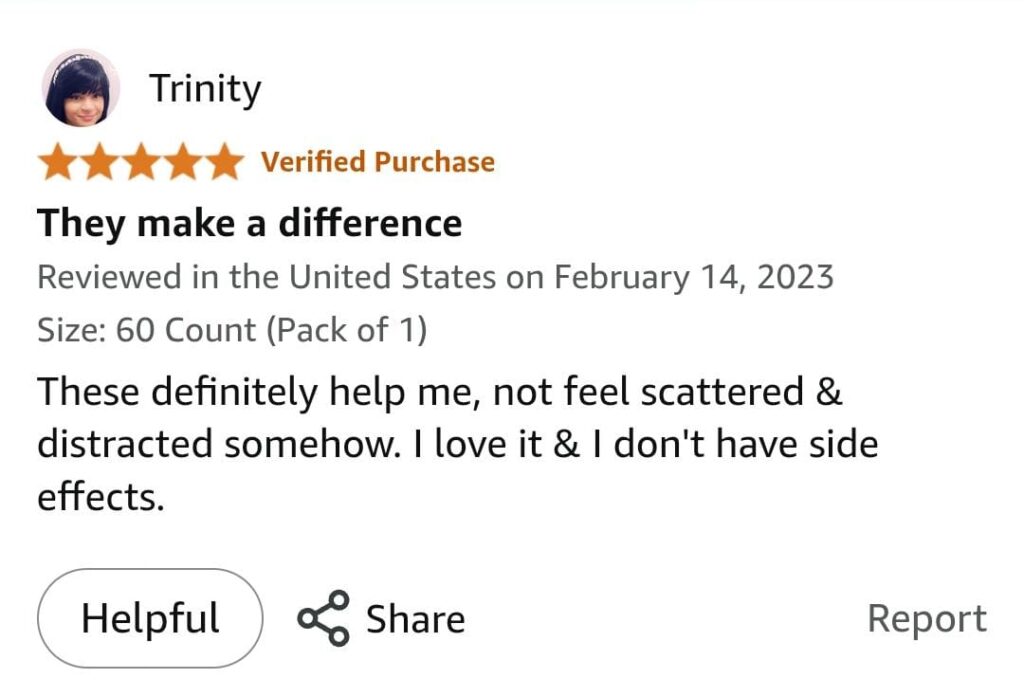Click the second rating star
Screen dimensions: 1024x697
point(100,162)
